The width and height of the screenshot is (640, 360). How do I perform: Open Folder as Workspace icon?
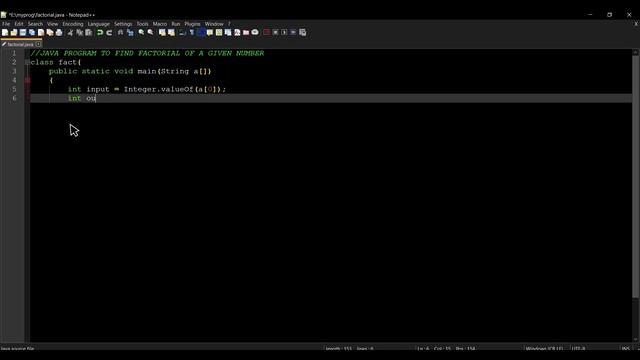coord(246,32)
